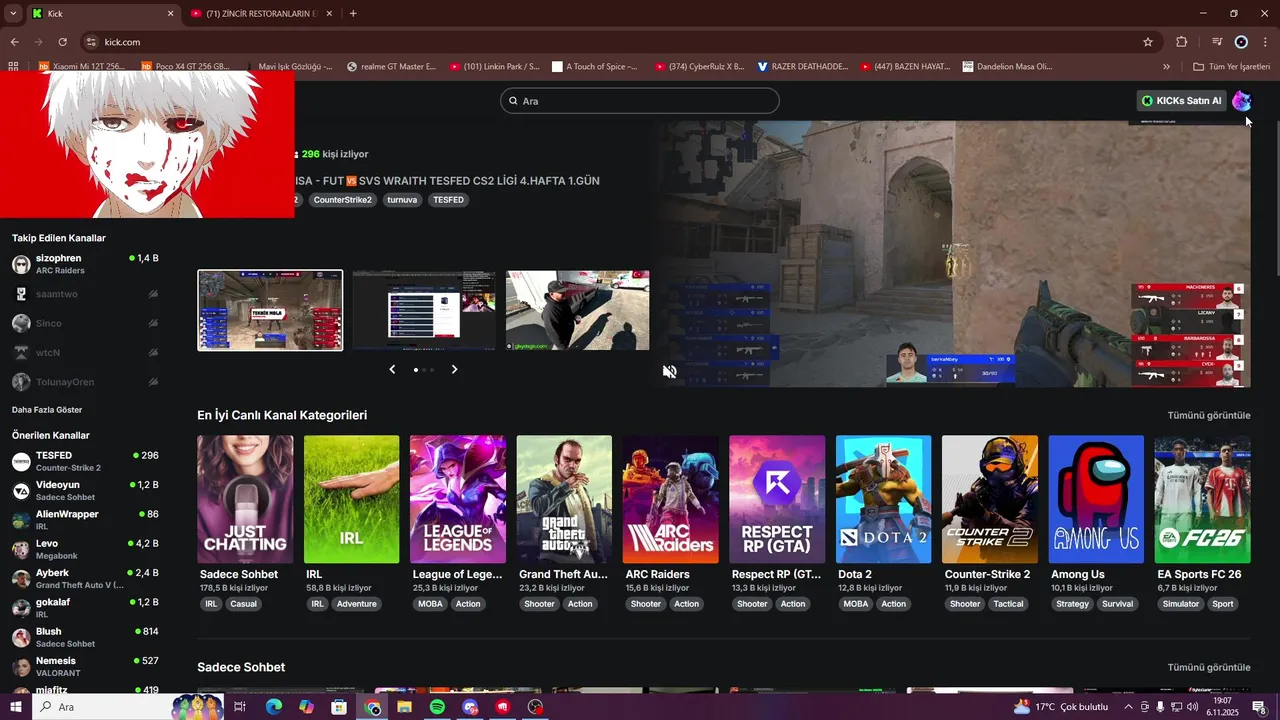Open the IRL category card
Image resolution: width=1280 pixels, height=720 pixels.
[351, 499]
